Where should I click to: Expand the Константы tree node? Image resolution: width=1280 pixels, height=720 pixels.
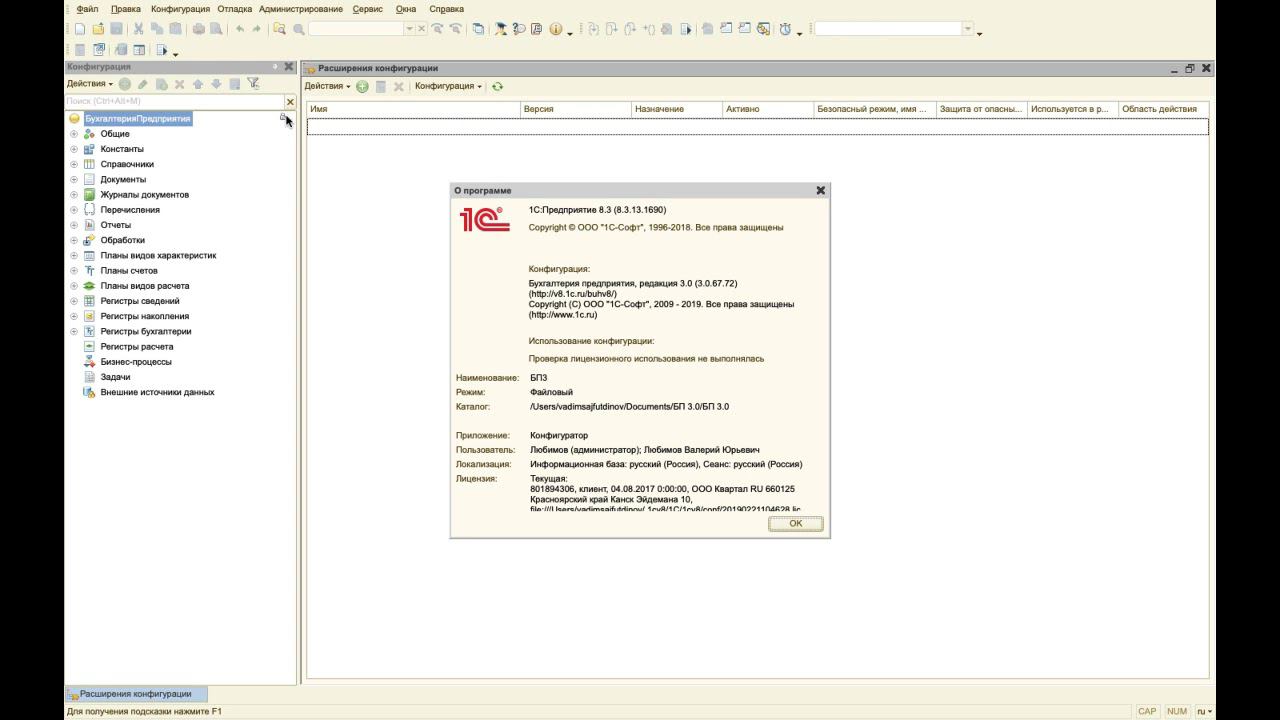point(73,149)
